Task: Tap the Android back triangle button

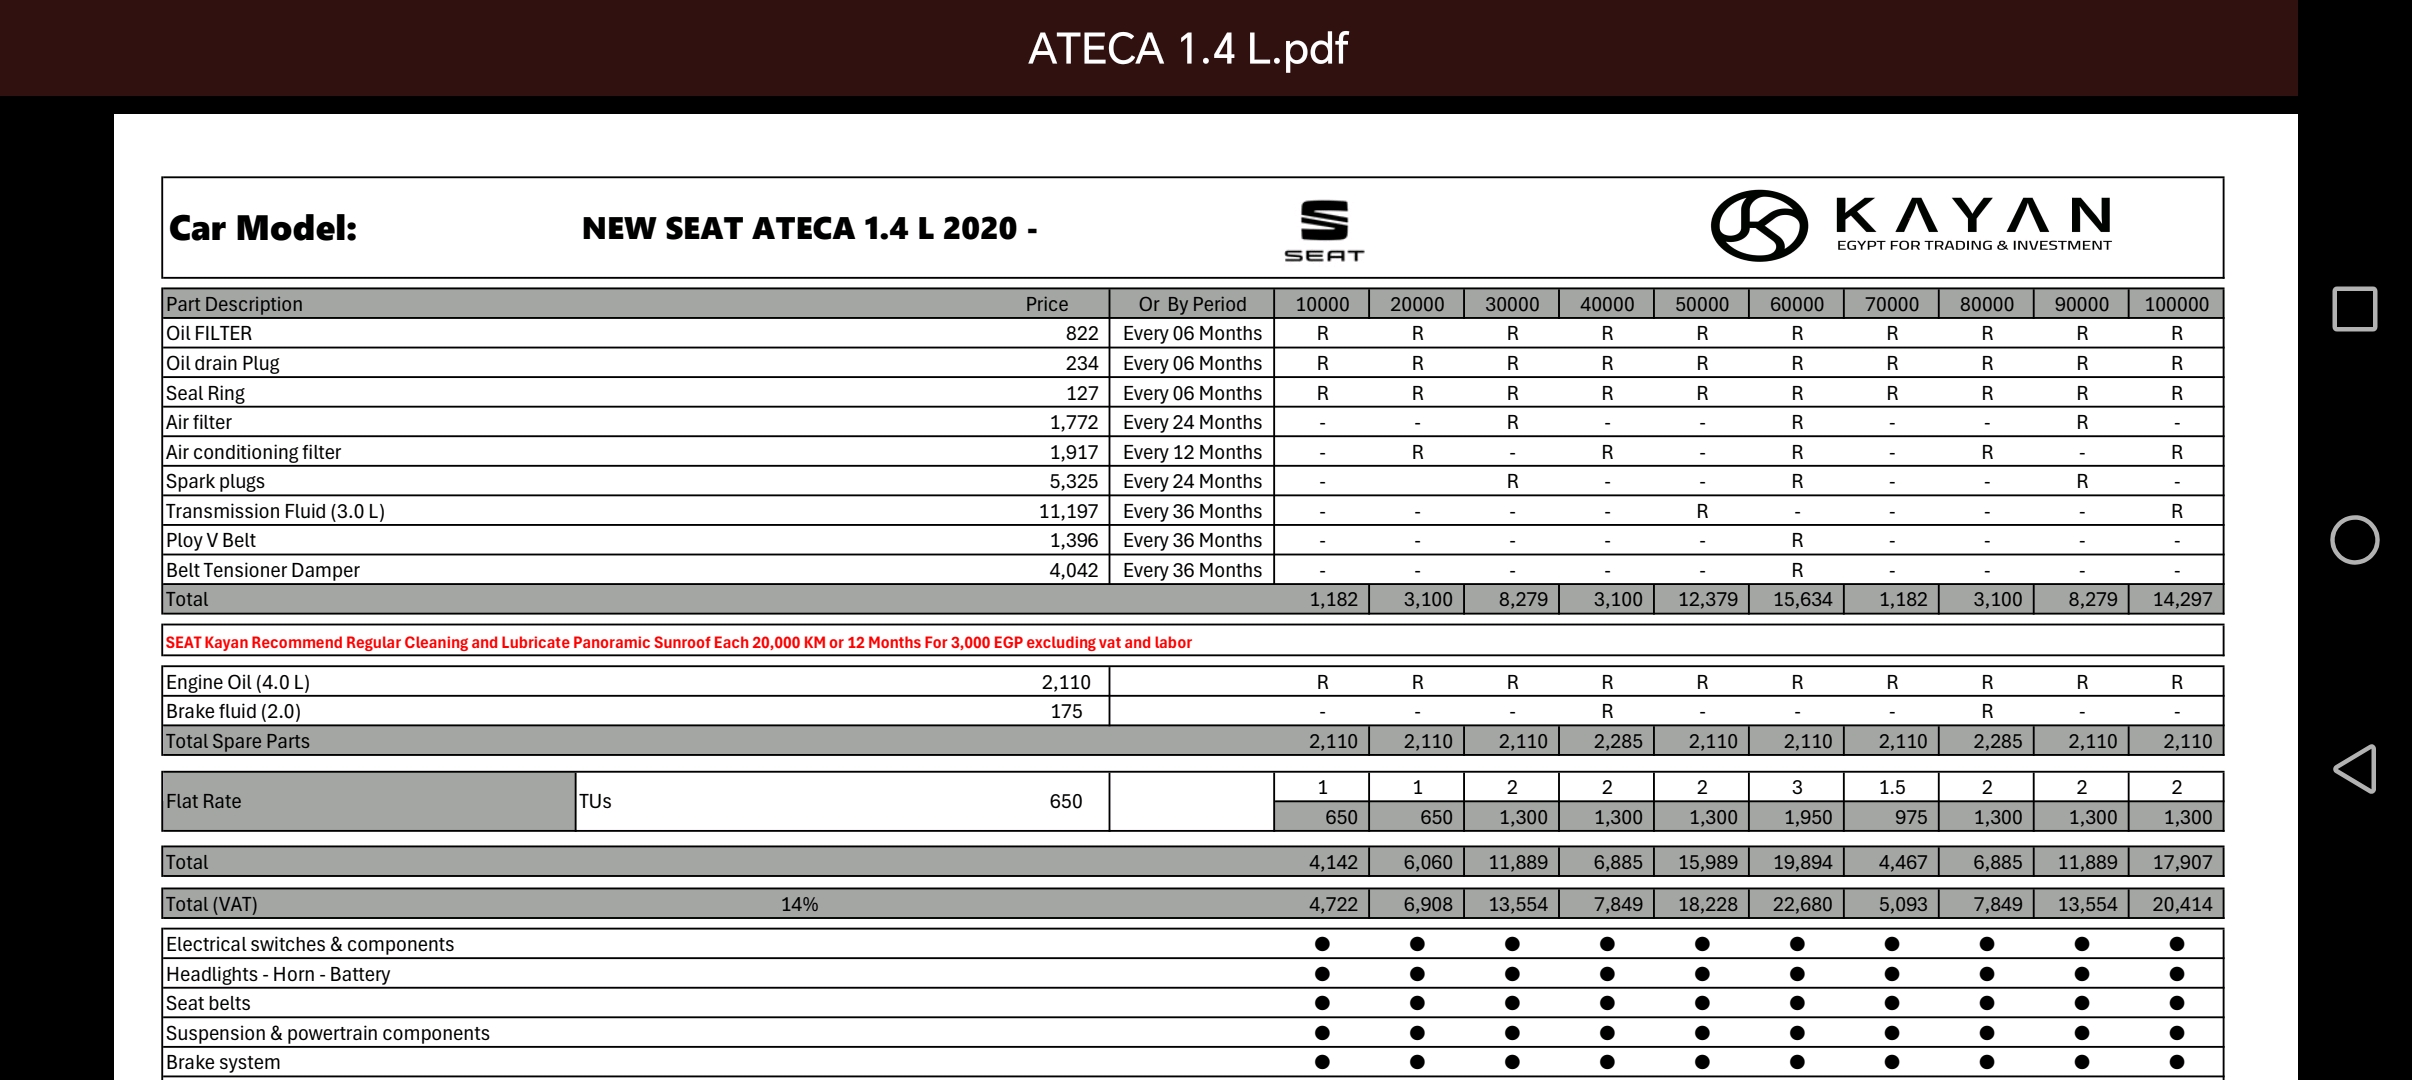Action: (x=2354, y=769)
